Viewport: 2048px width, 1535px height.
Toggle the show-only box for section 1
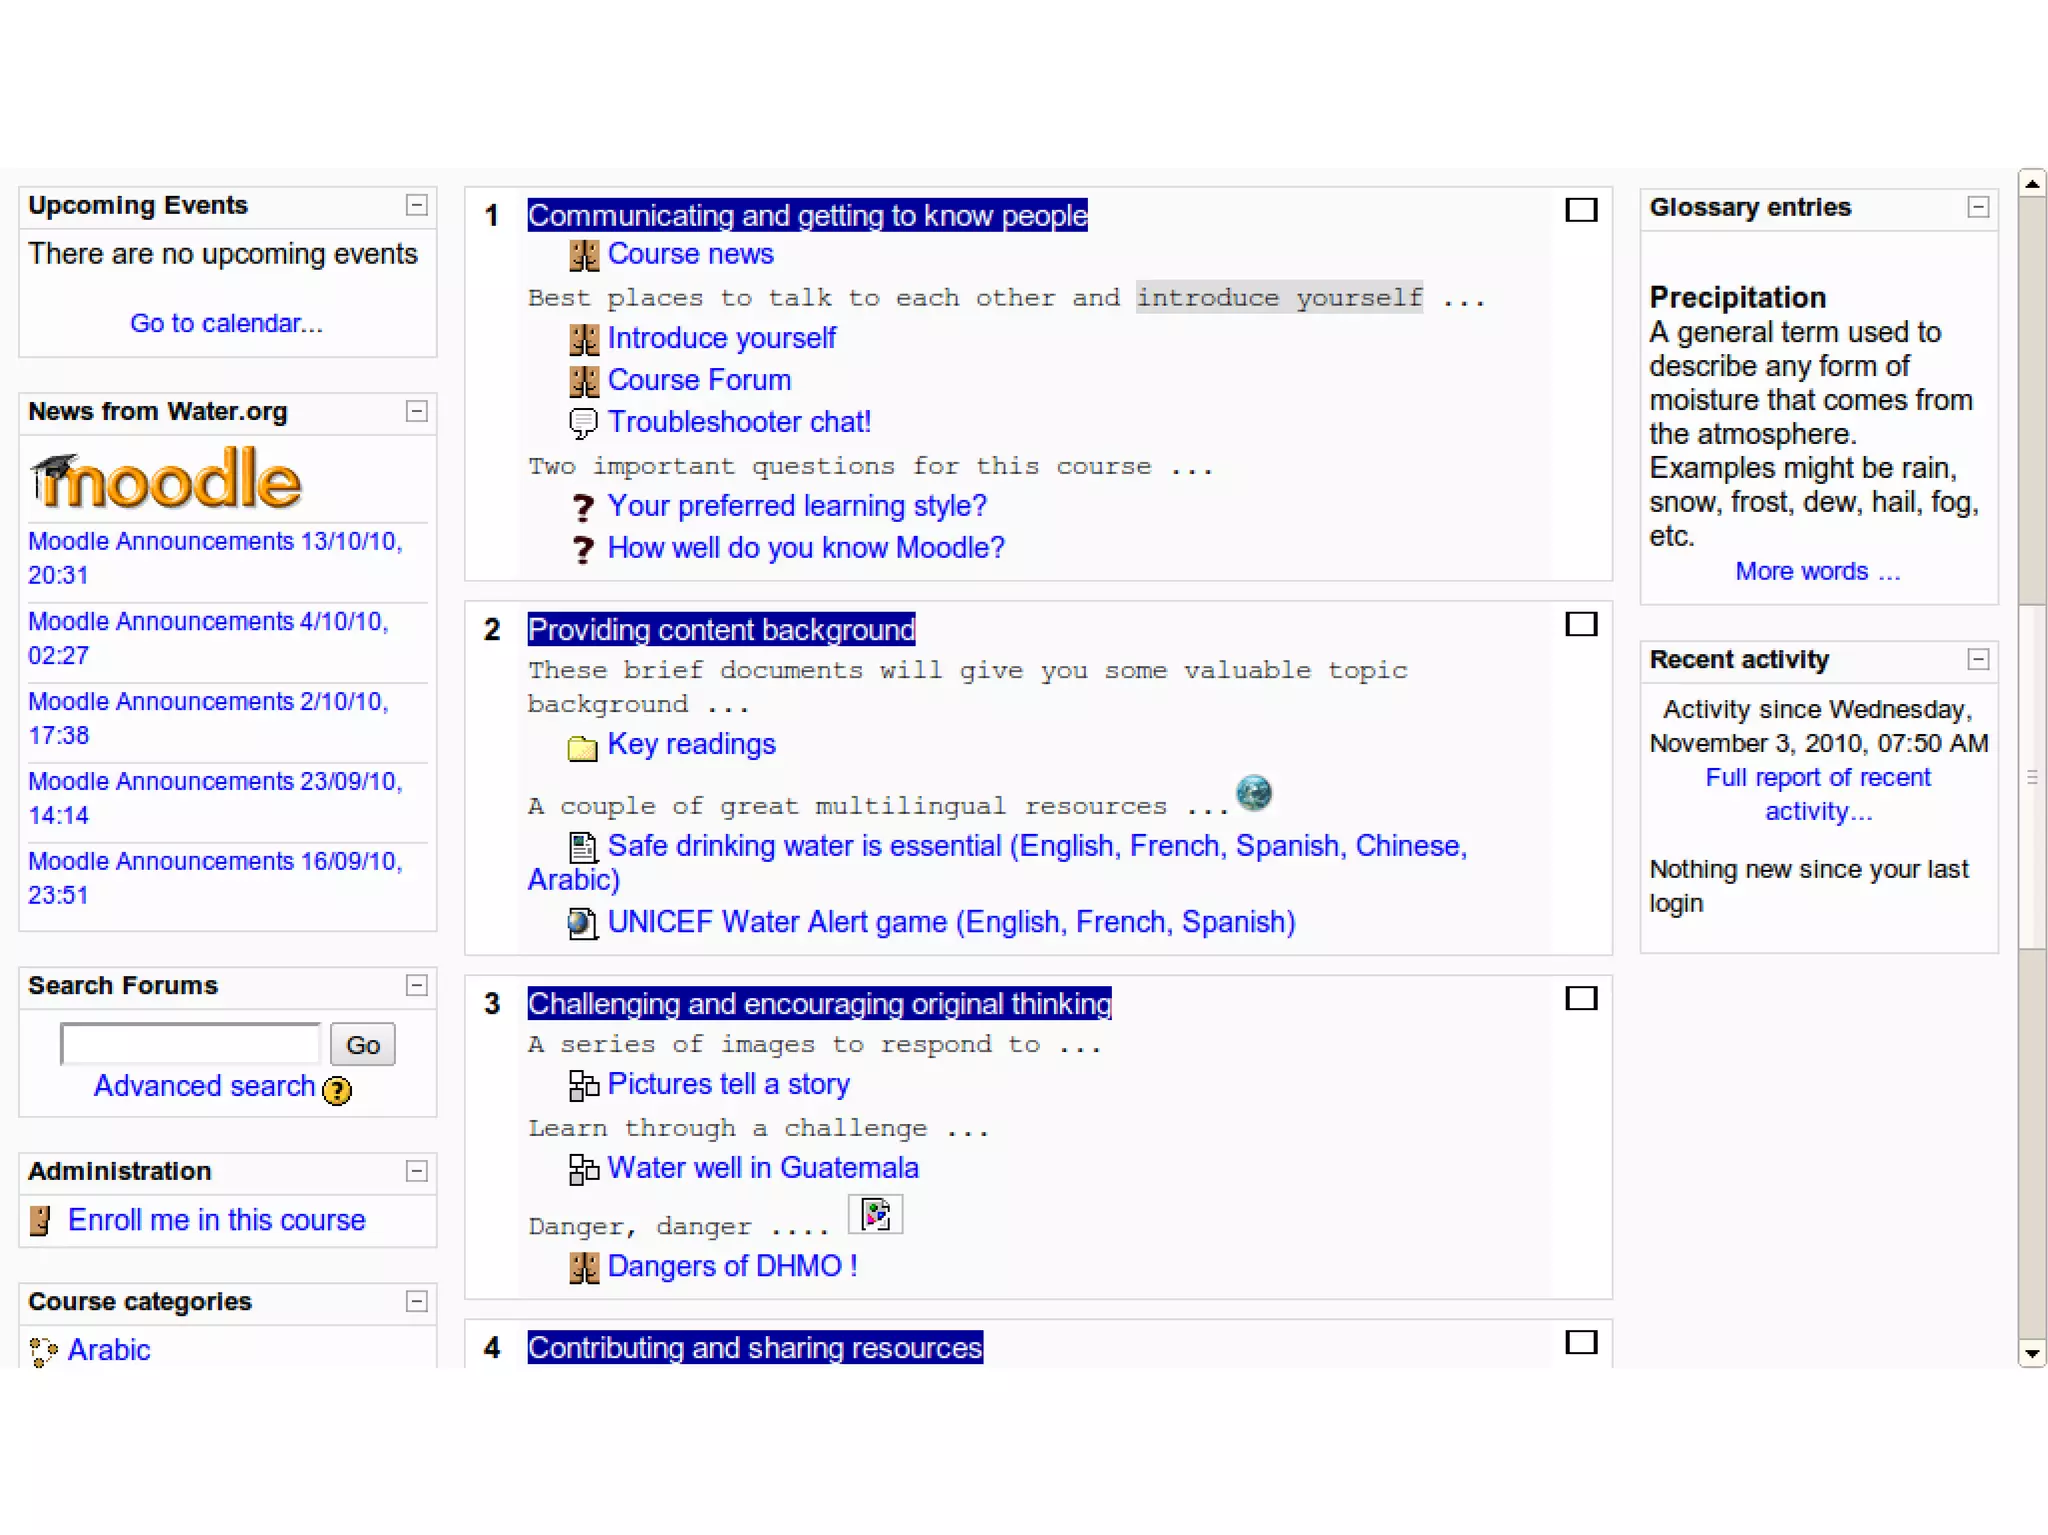click(x=1580, y=210)
